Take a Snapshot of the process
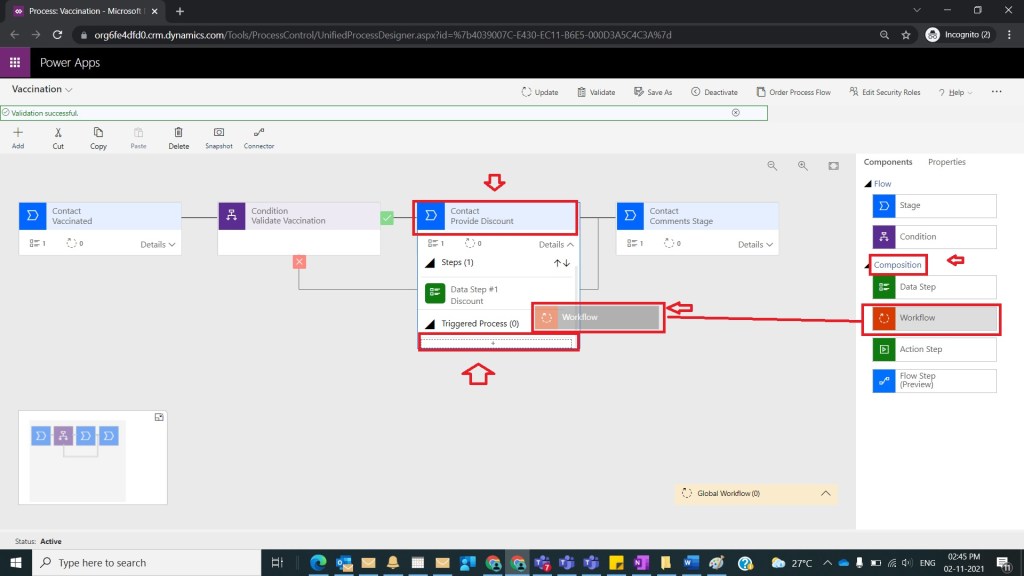The image size is (1024, 576). [218, 137]
